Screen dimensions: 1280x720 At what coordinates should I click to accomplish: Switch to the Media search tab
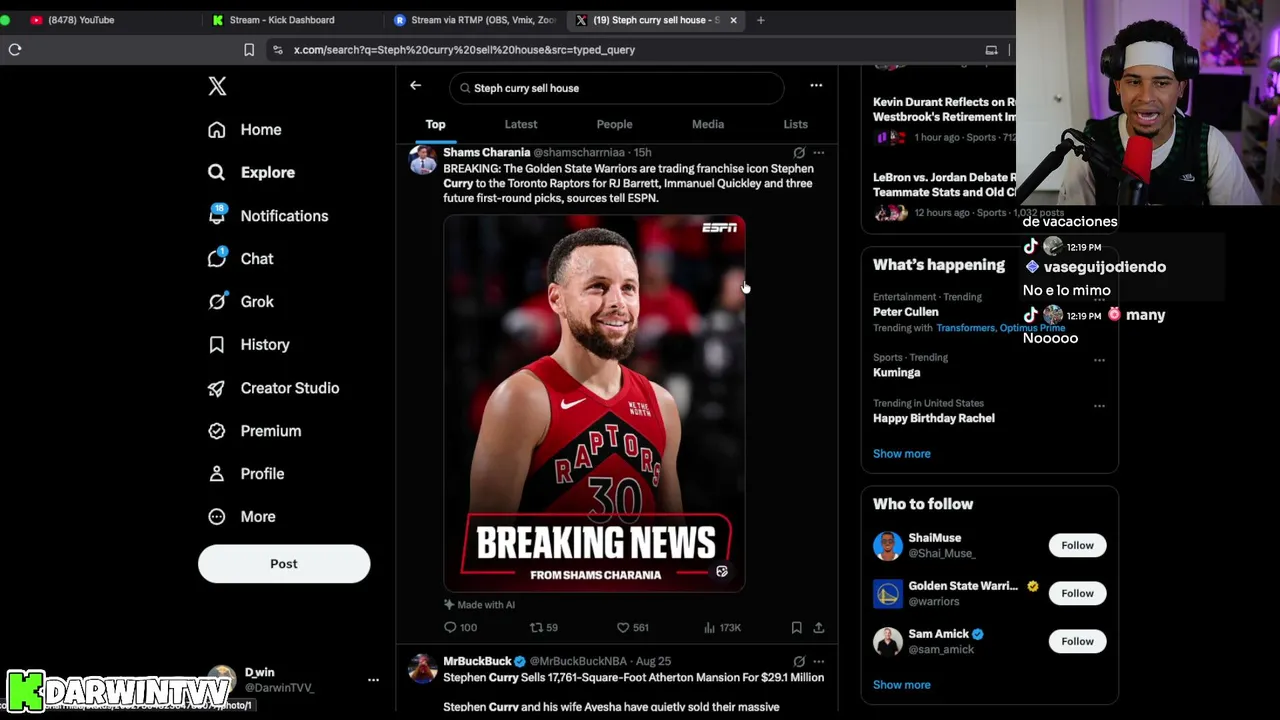click(x=708, y=125)
